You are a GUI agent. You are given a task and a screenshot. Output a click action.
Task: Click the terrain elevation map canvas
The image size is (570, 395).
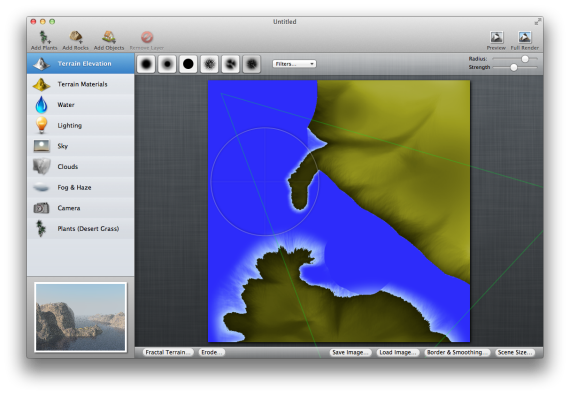tap(339, 211)
